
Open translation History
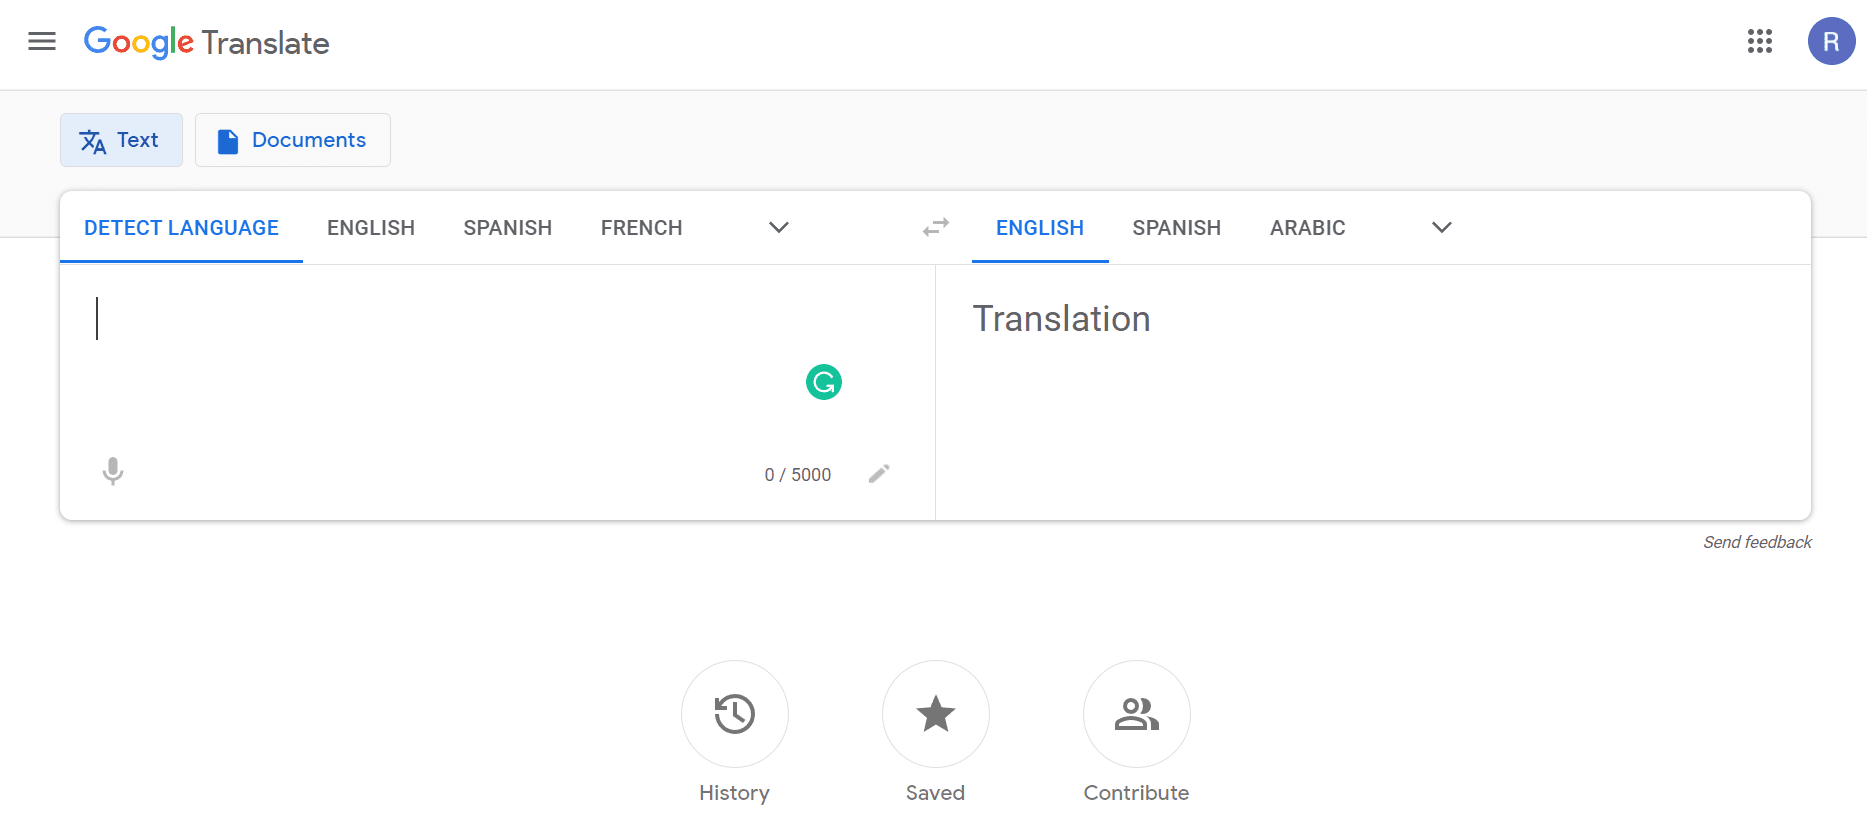click(735, 714)
